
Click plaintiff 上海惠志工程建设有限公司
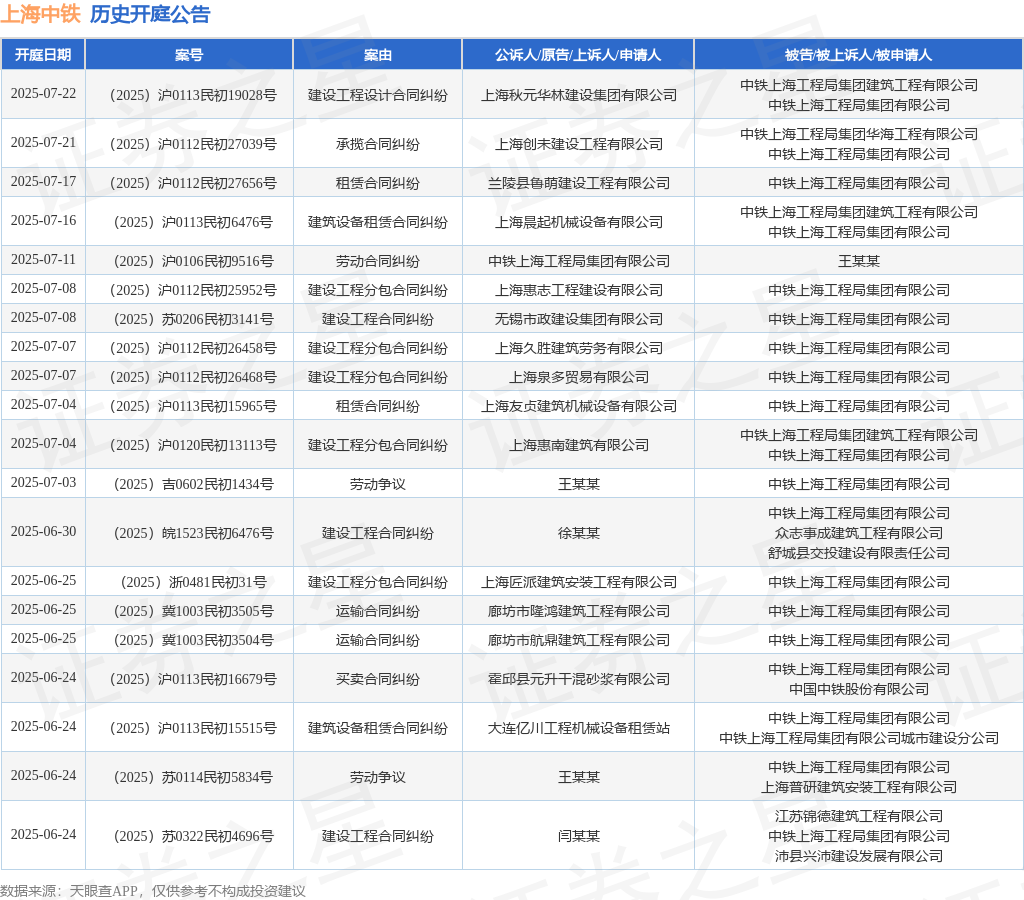pos(579,291)
